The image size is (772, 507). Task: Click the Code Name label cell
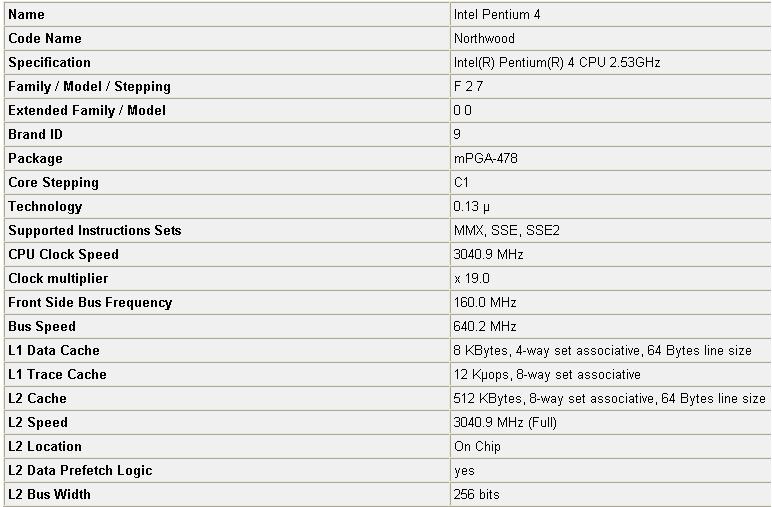[x=227, y=38]
